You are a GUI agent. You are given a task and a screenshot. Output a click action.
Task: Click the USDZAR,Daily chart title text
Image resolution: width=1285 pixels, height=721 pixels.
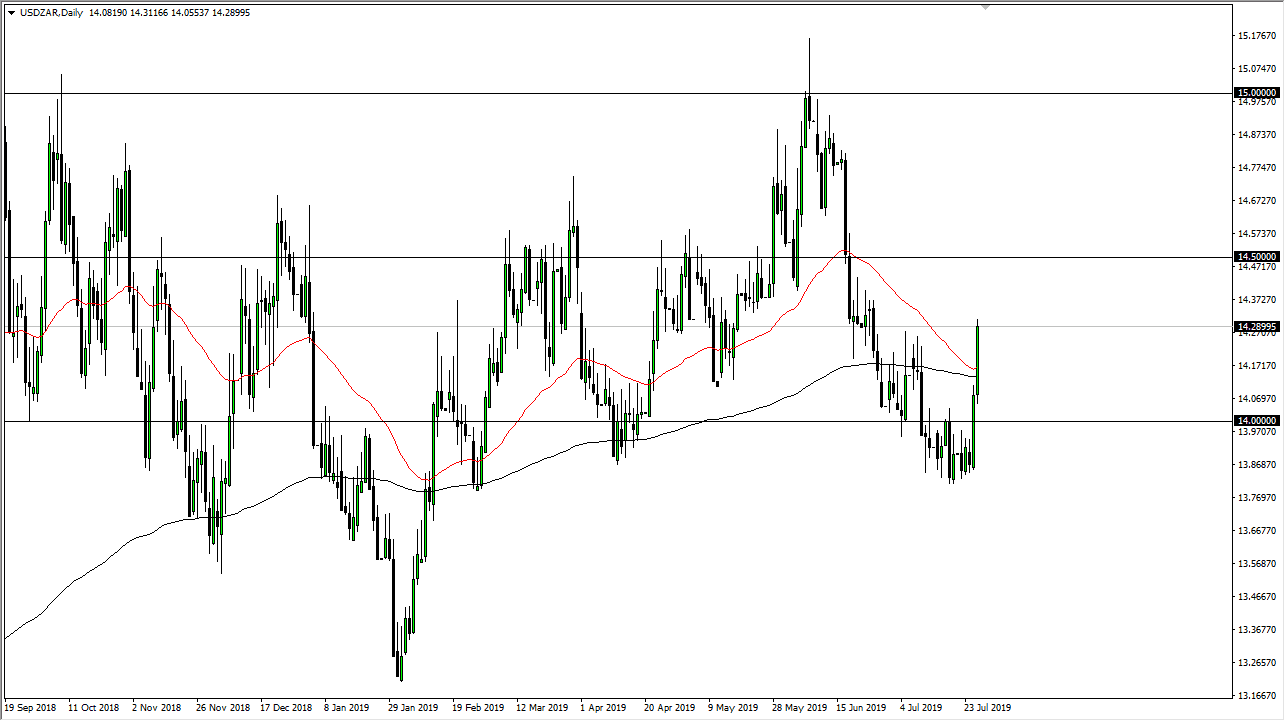point(51,13)
